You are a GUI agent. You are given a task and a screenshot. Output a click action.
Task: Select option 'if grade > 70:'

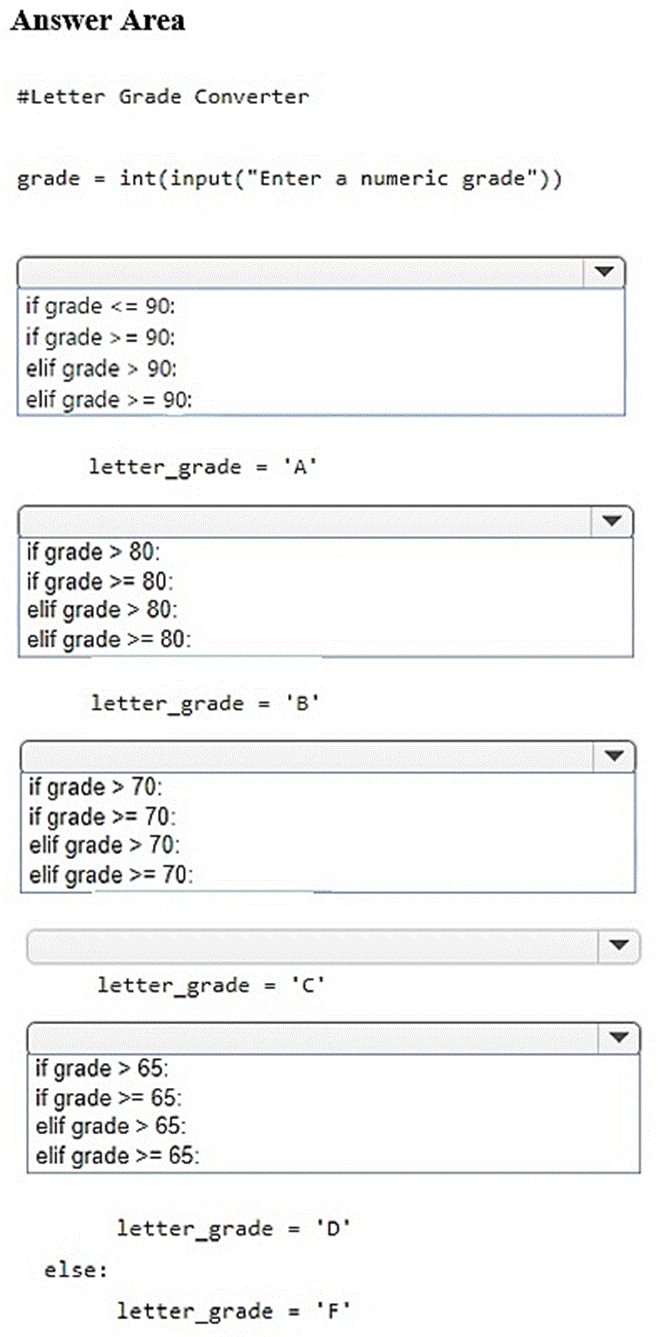point(95,787)
